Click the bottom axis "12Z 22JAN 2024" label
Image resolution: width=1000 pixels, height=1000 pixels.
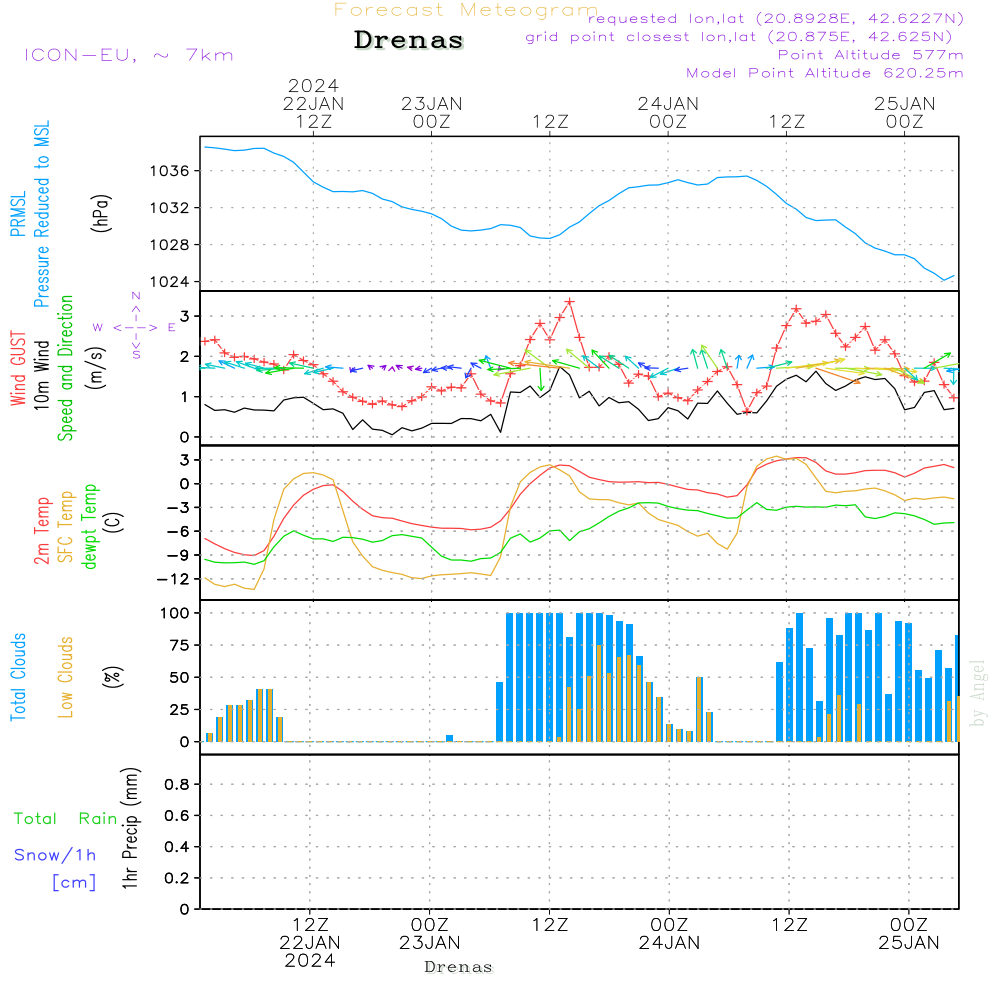click(x=310, y=943)
